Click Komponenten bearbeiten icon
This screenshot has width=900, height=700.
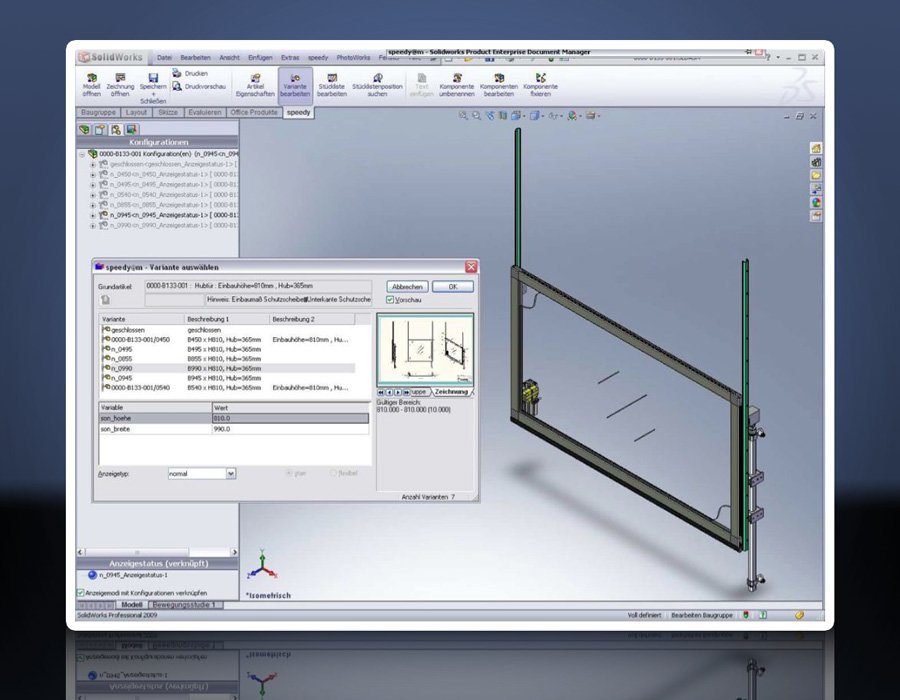498,85
